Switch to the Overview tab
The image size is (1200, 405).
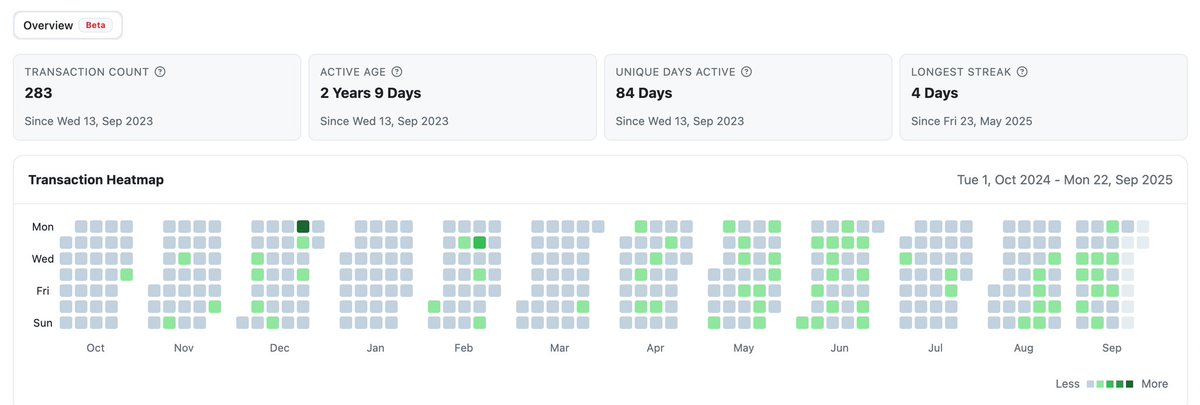pos(48,25)
